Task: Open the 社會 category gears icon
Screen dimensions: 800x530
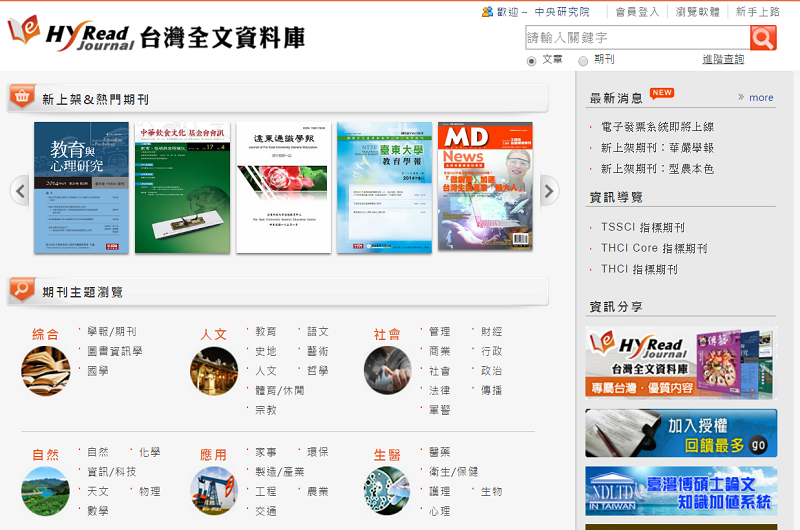Action: pyautogui.click(x=387, y=369)
